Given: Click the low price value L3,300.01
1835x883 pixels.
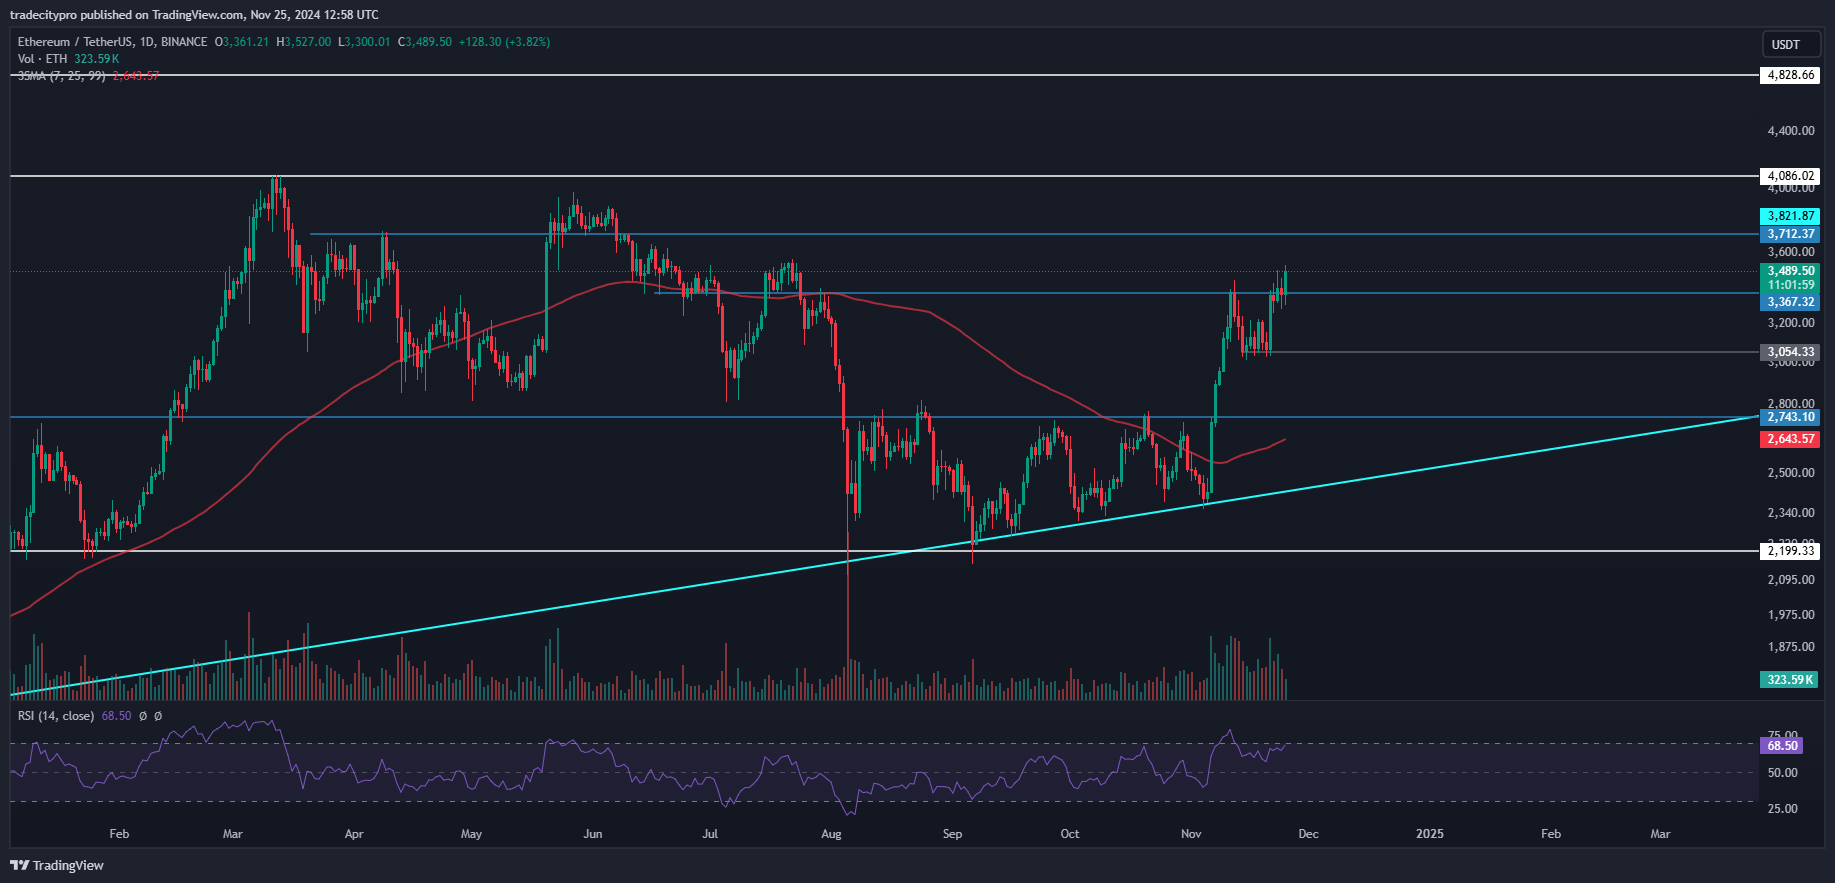Looking at the screenshot, I should click(364, 42).
